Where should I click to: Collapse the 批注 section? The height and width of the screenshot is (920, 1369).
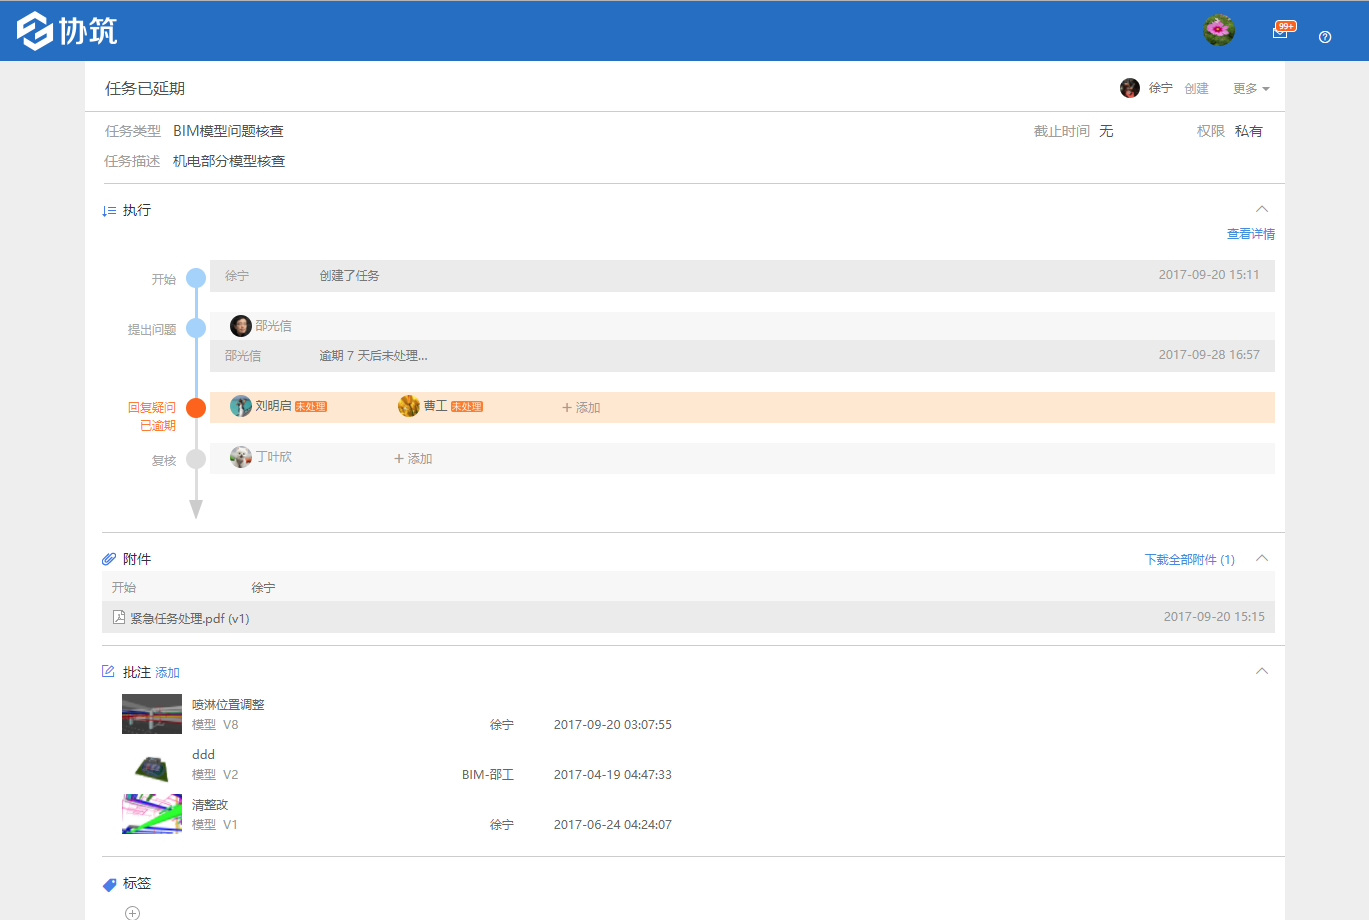click(x=1262, y=671)
